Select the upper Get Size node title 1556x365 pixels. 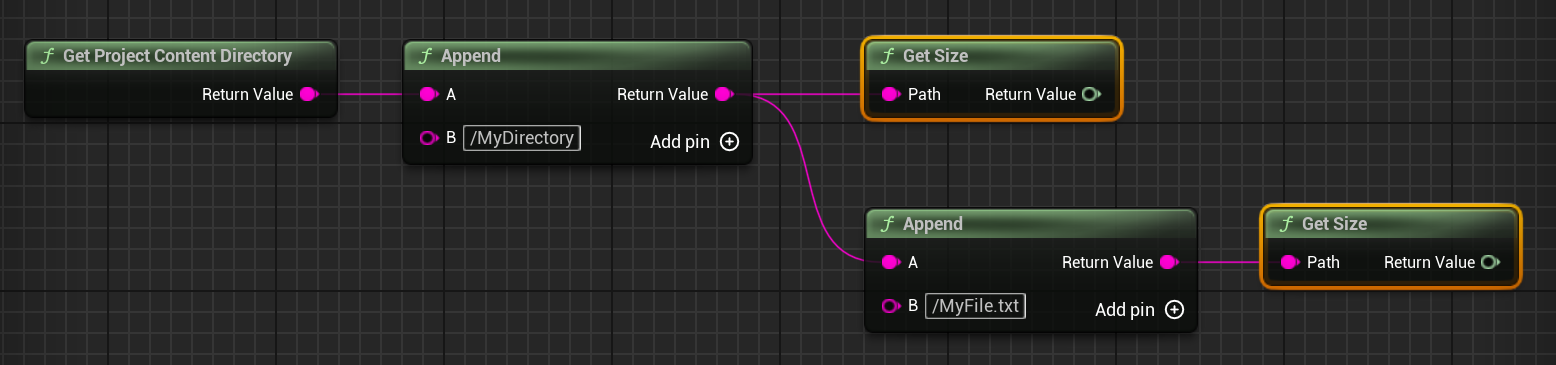point(935,56)
